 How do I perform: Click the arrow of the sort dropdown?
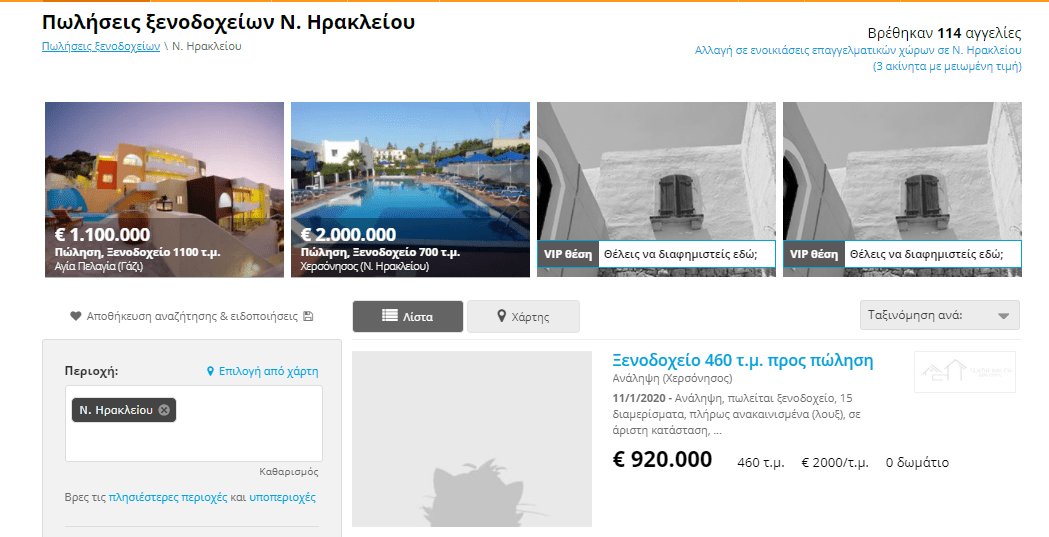pyautogui.click(x=1003, y=316)
